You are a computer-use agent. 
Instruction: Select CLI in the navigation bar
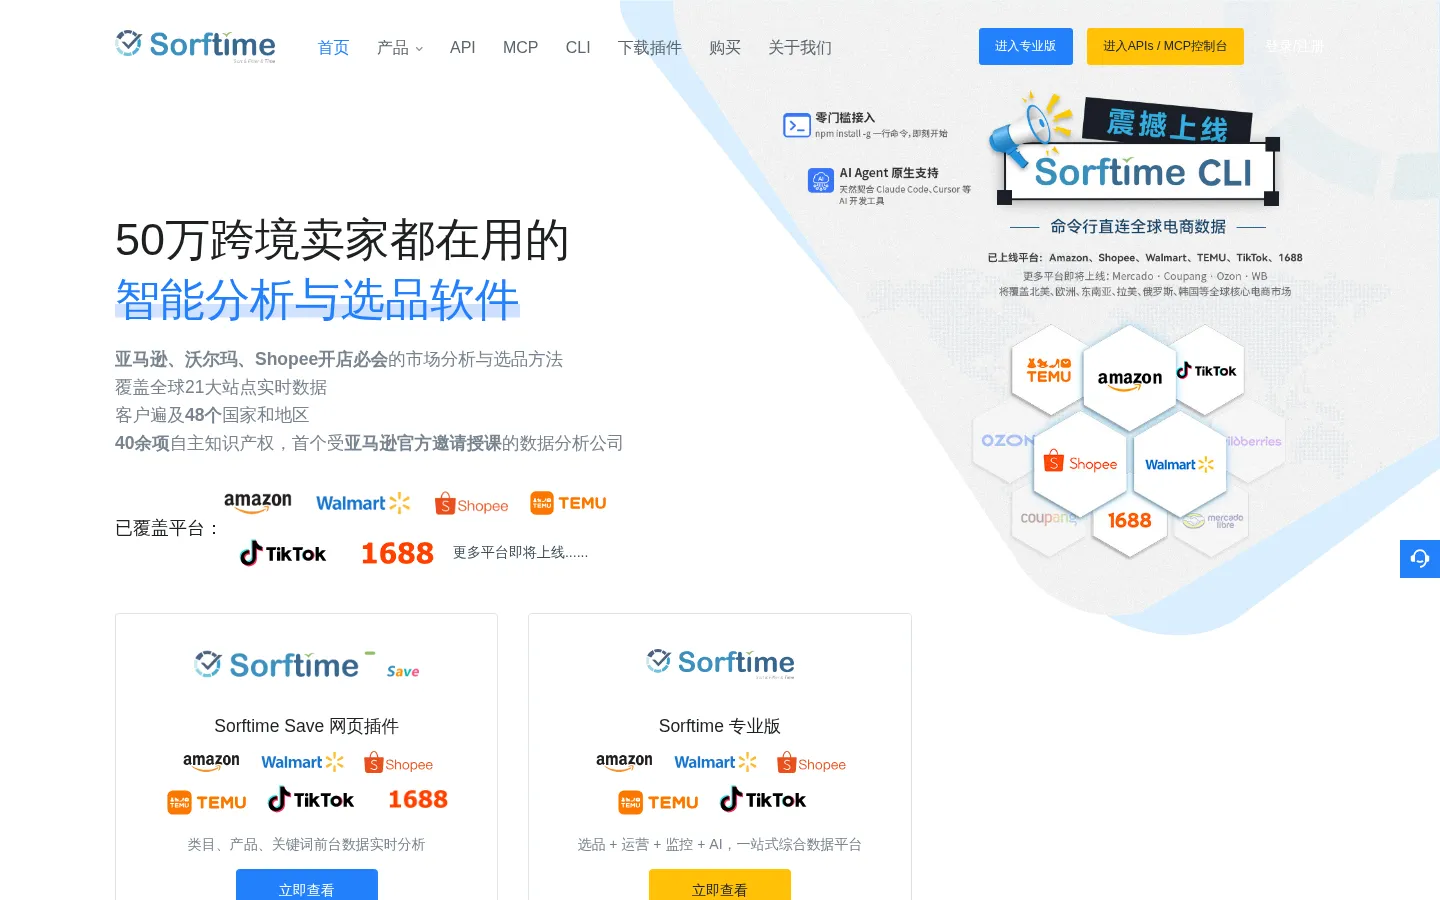tap(578, 47)
